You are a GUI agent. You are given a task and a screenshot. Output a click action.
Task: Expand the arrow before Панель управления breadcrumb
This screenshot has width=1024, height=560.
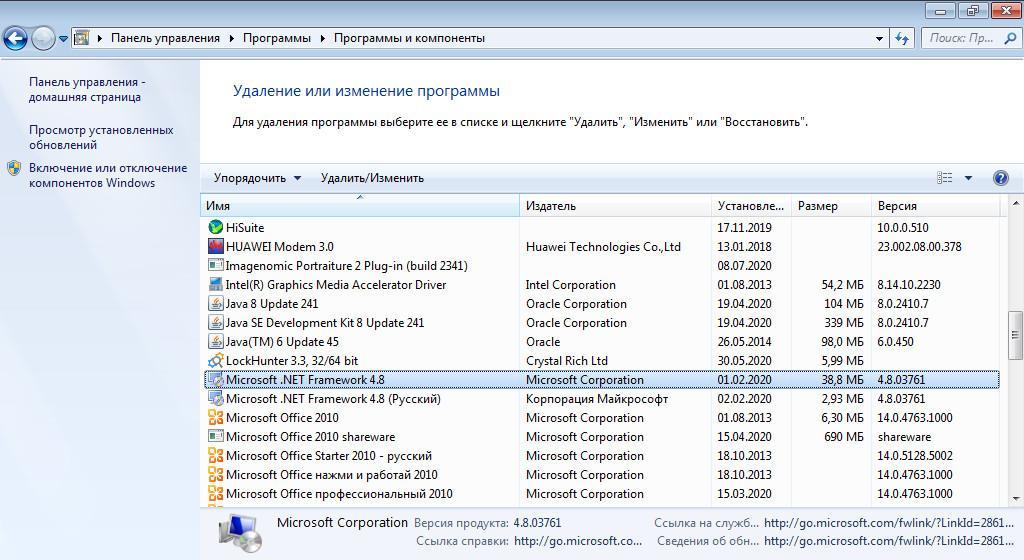tap(100, 39)
